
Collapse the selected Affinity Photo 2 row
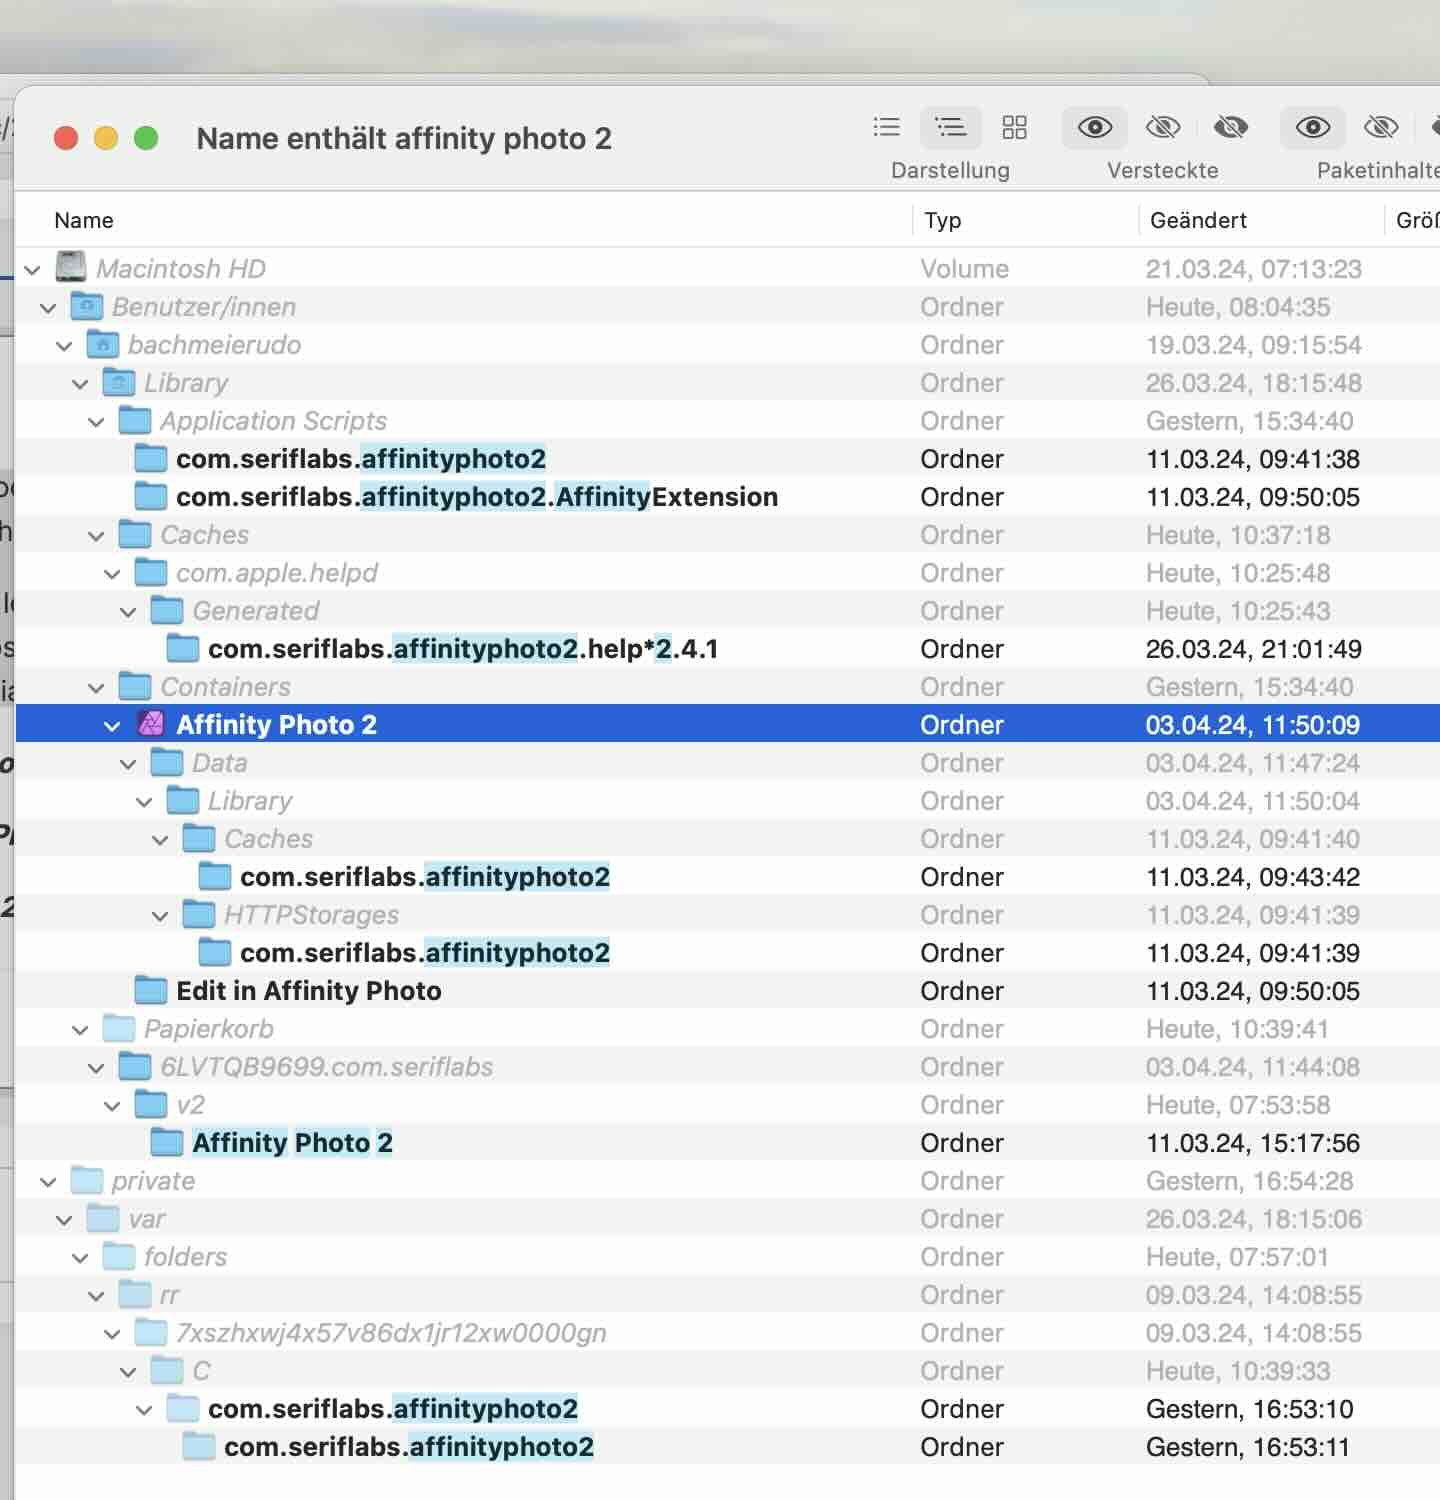coord(112,725)
